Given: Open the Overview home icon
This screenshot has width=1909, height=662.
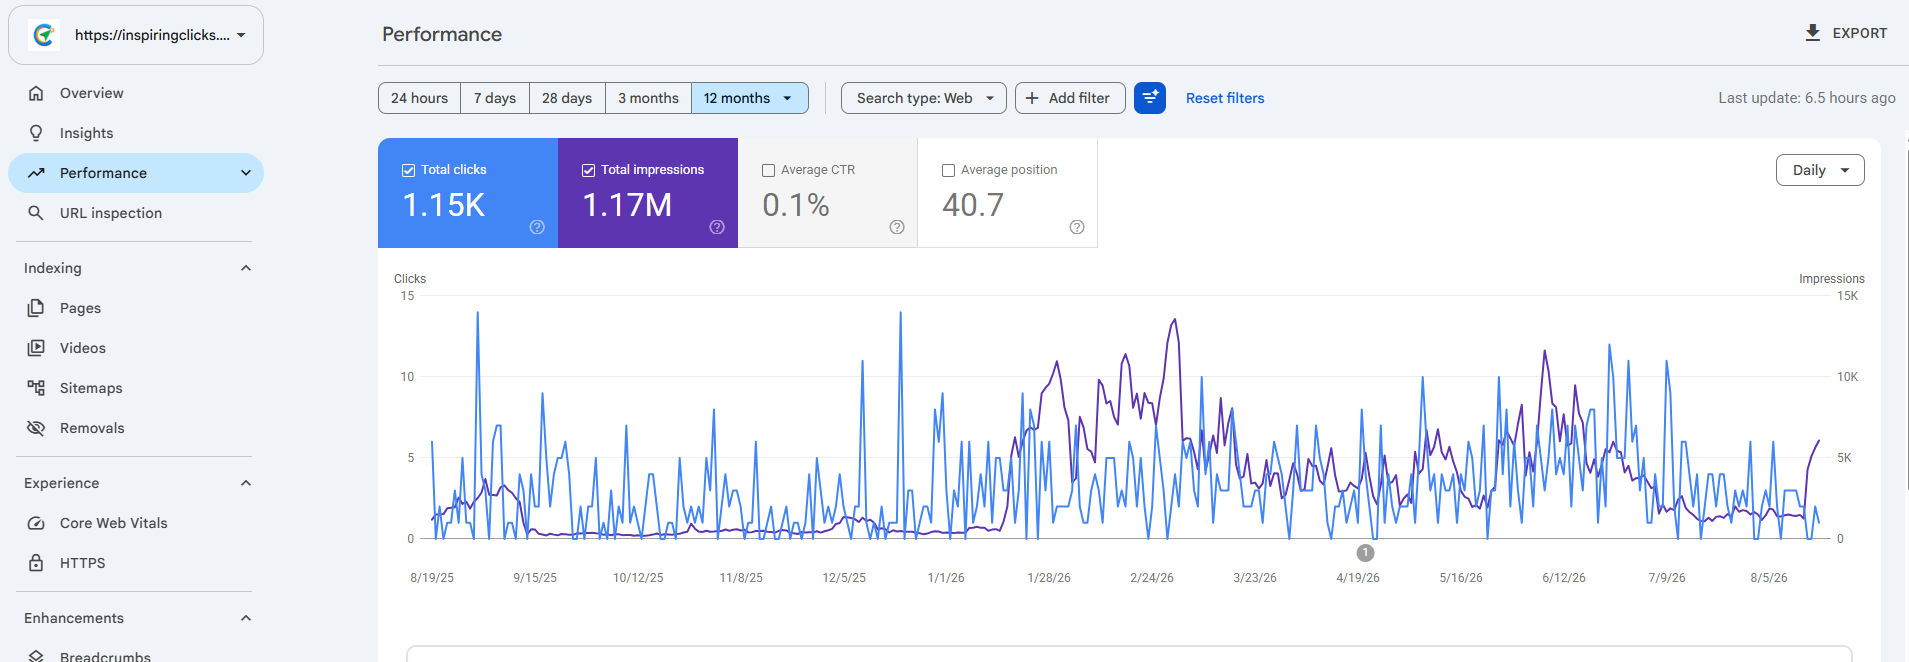Looking at the screenshot, I should pos(36,93).
